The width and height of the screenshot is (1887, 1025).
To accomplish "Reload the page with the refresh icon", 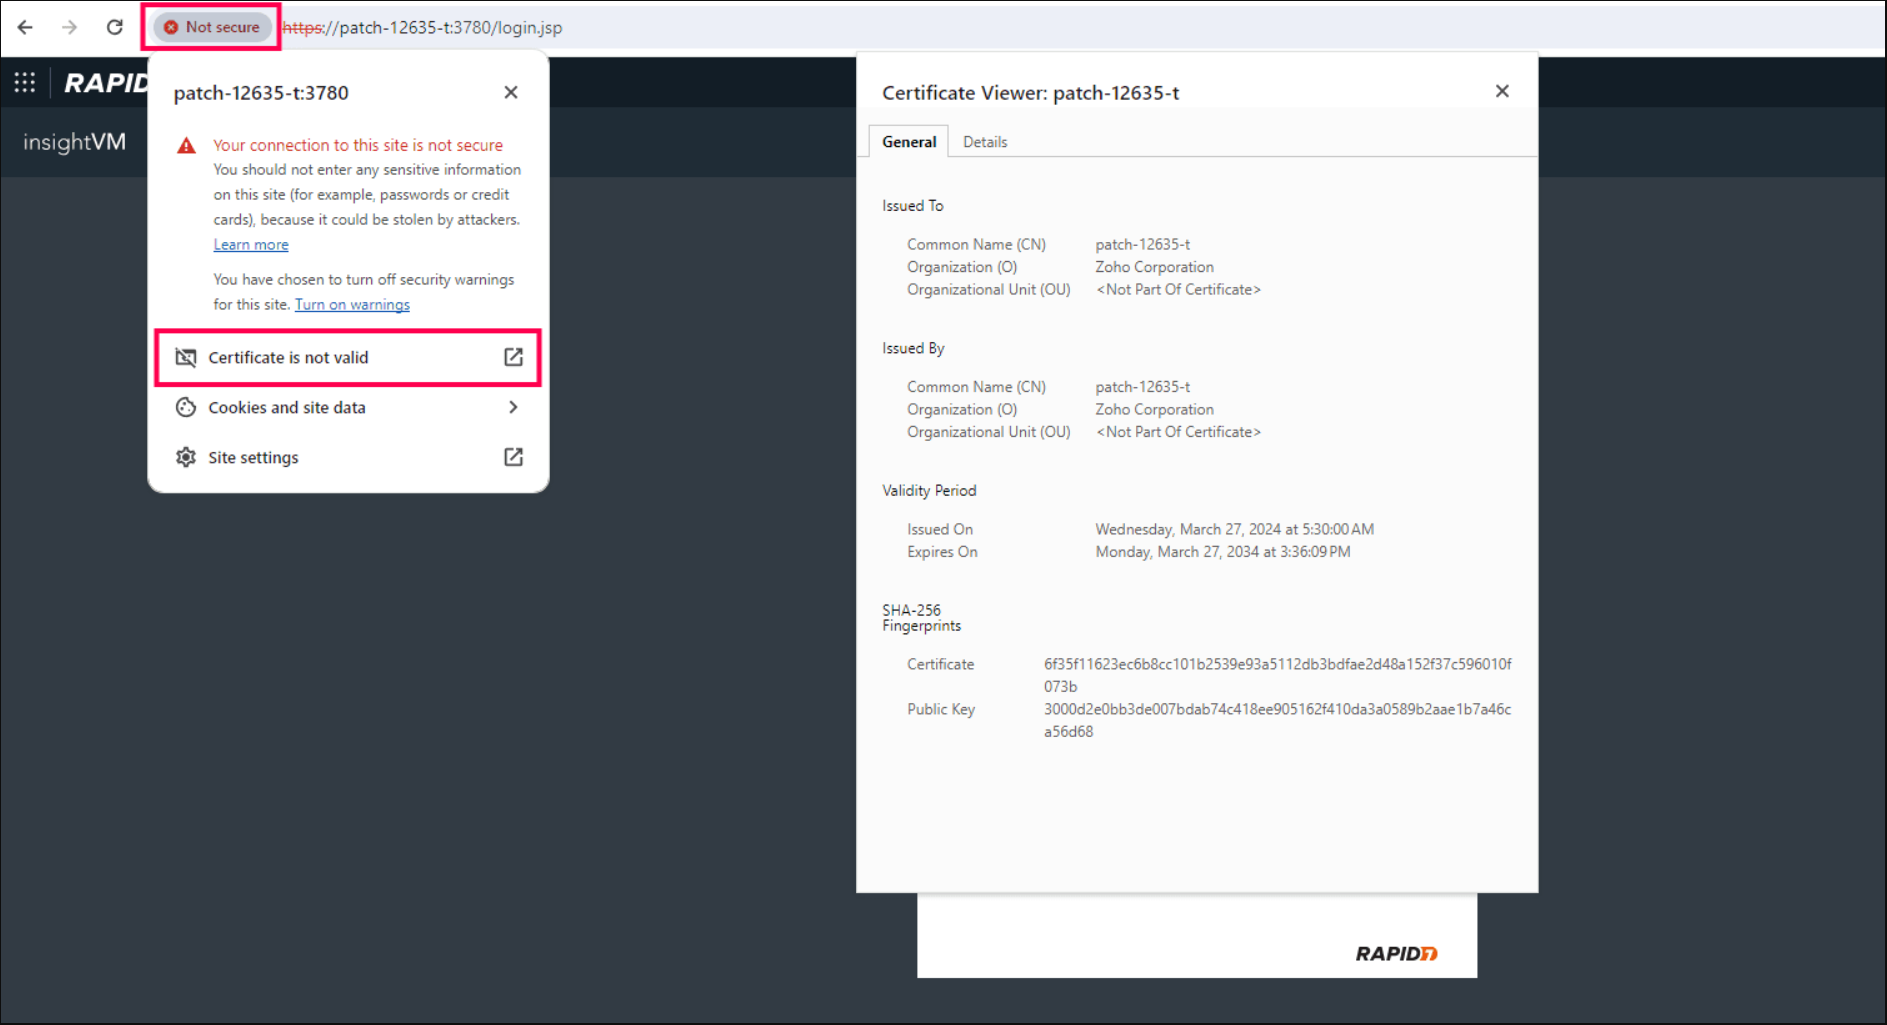I will point(115,27).
